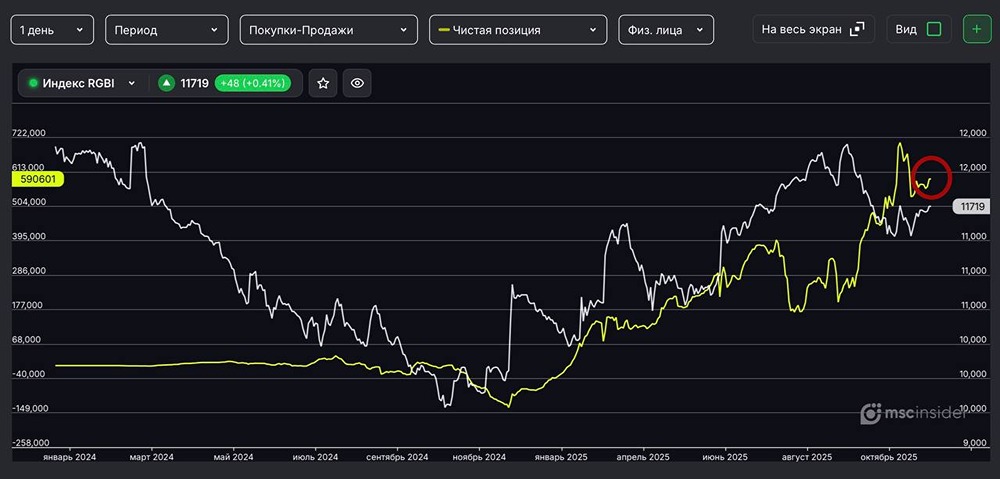Open the Покупки-Продажи dropdown
Image resolution: width=1000 pixels, height=479 pixels.
pyautogui.click(x=329, y=30)
